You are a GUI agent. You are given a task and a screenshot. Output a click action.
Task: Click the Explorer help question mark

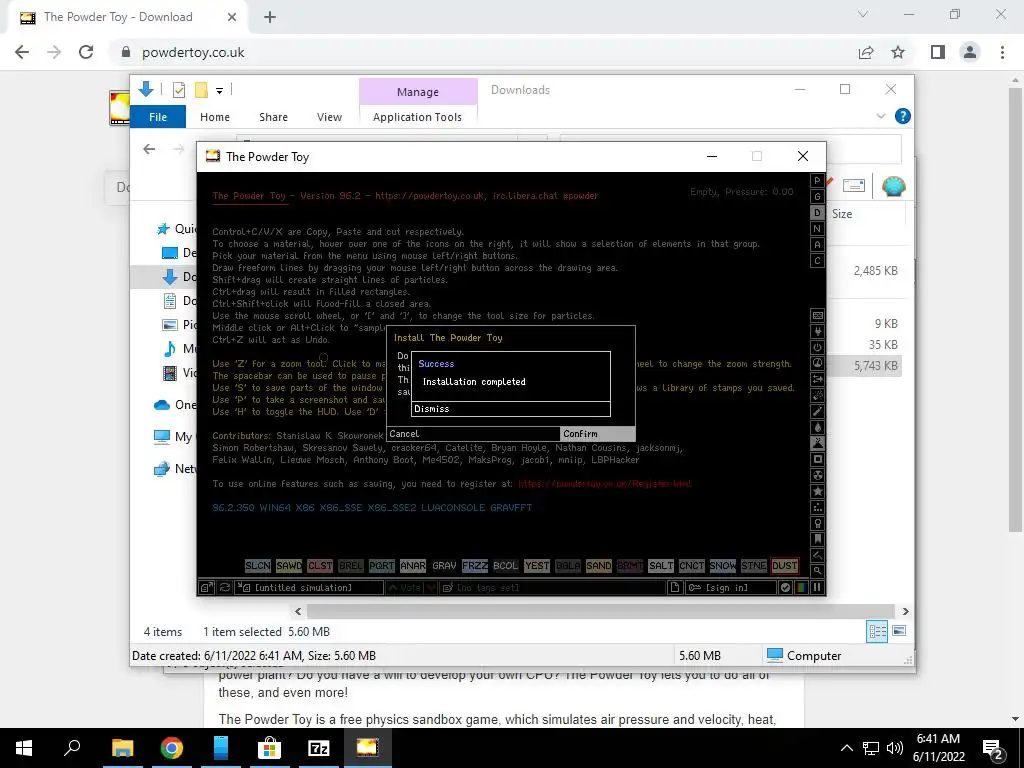click(x=903, y=116)
